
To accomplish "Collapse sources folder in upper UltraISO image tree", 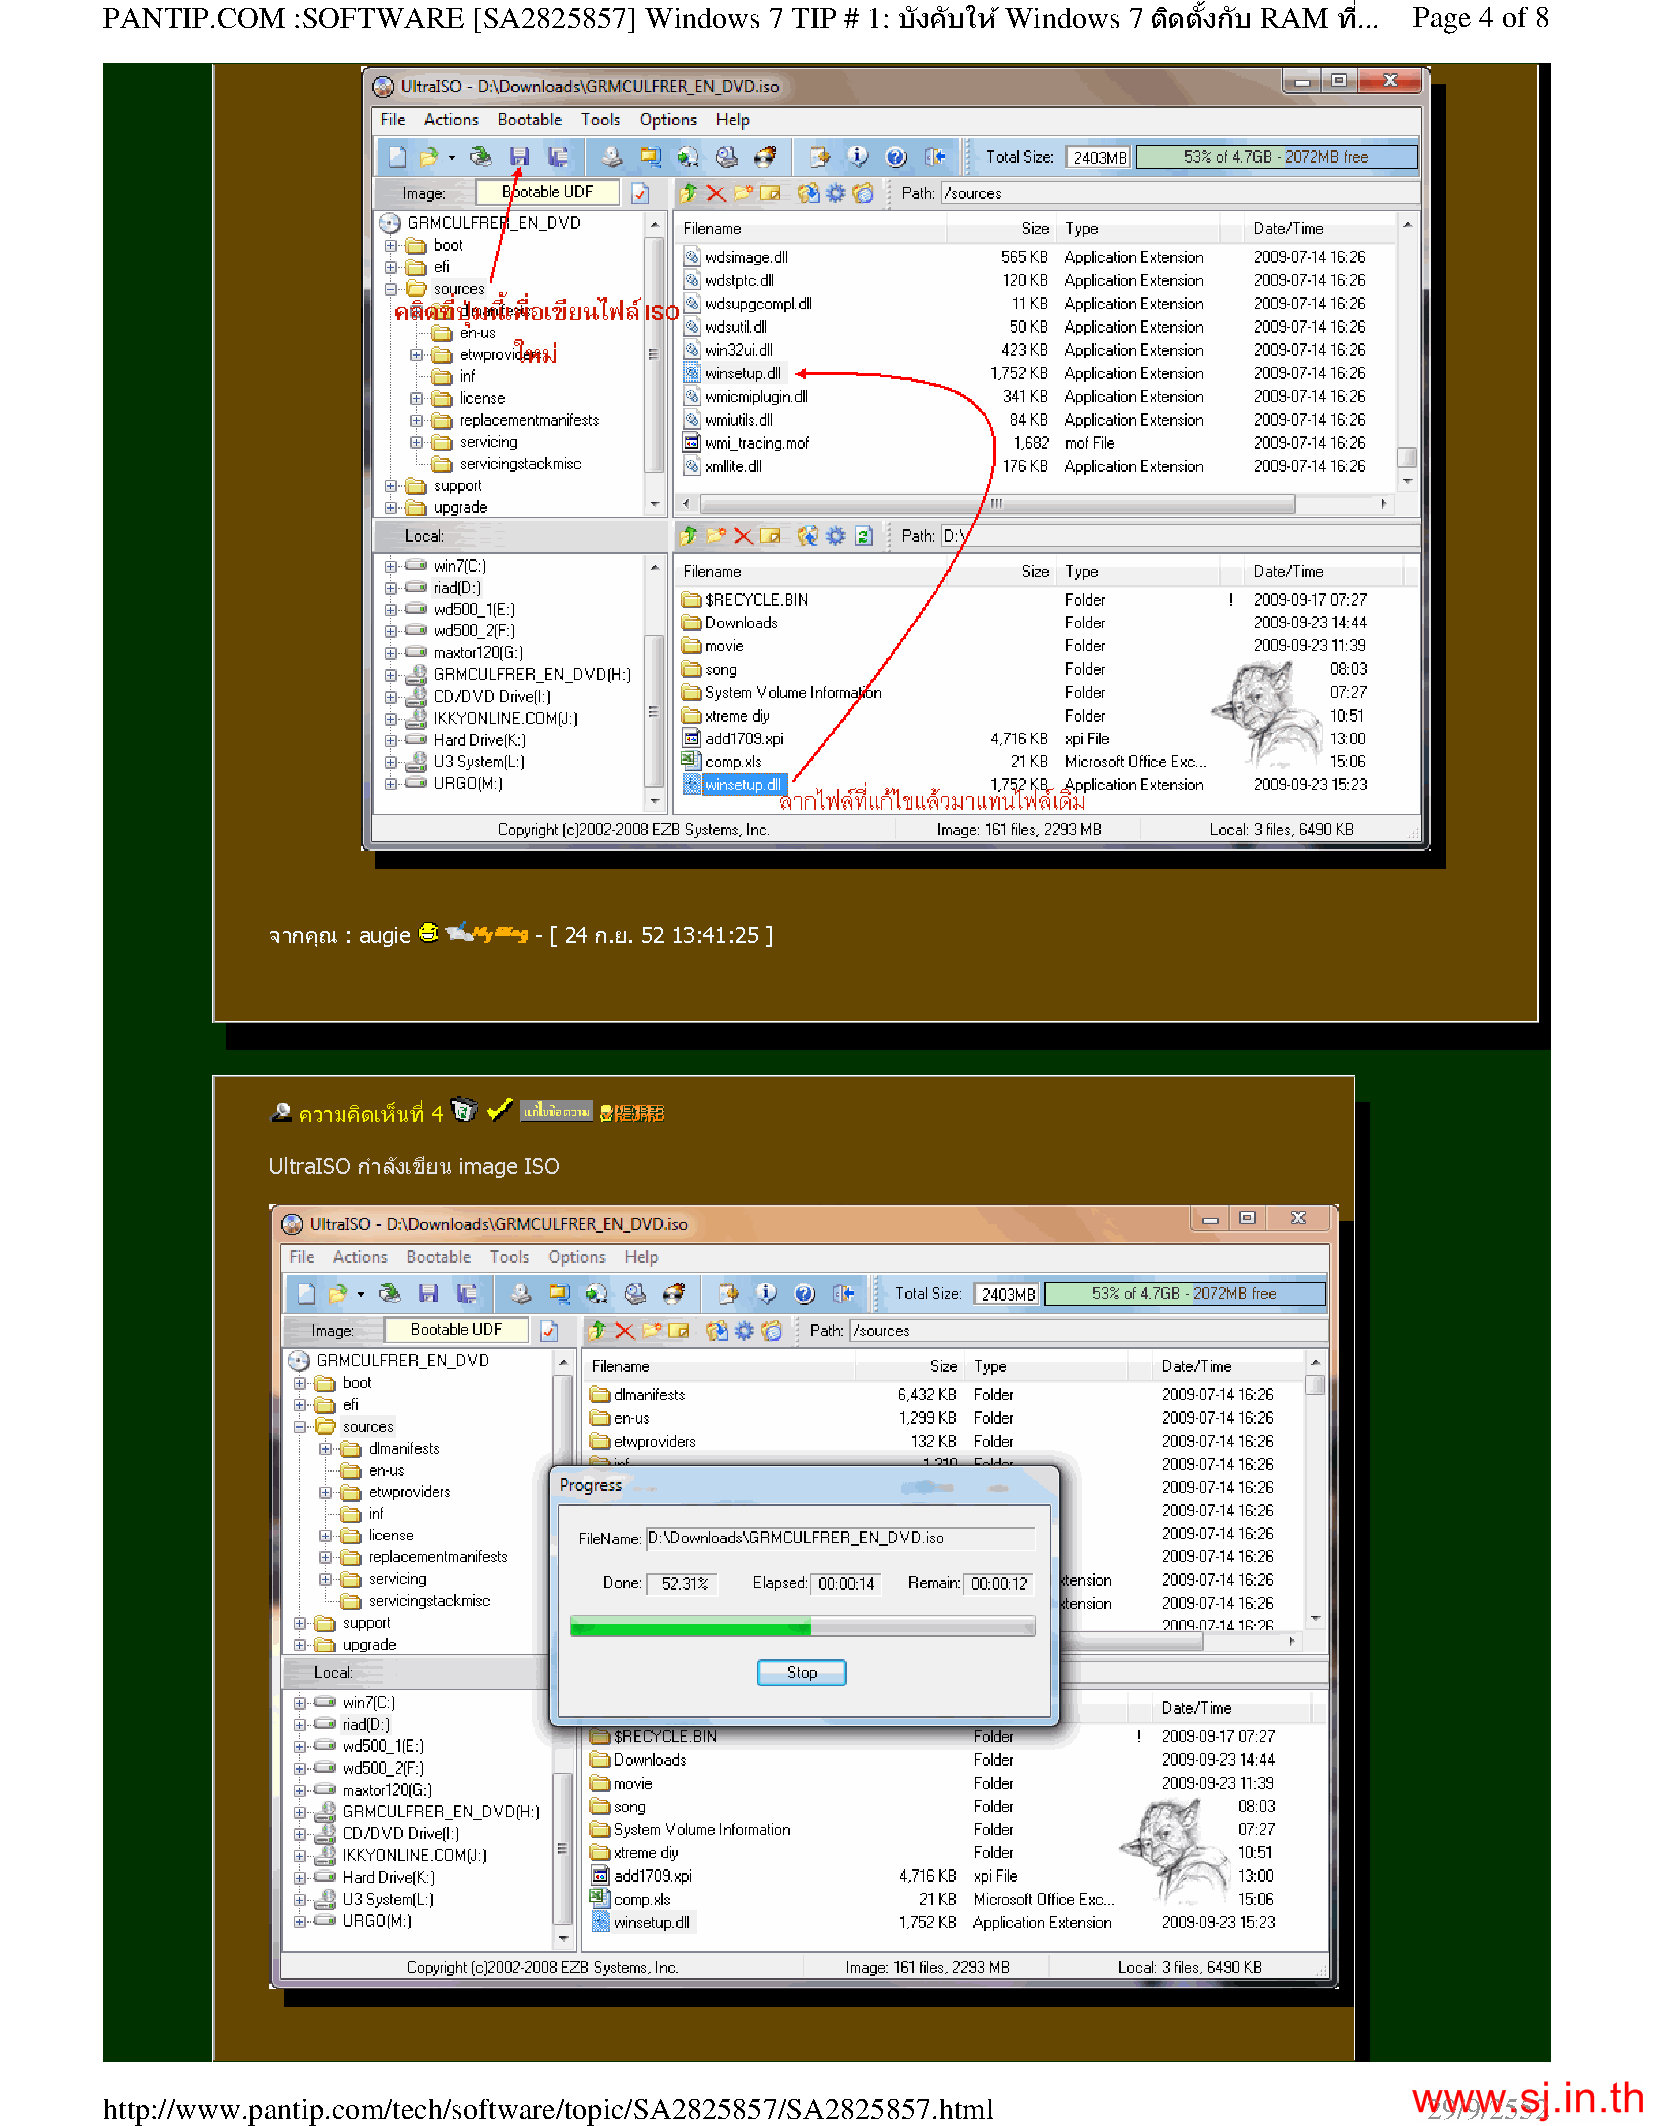I will pyautogui.click(x=391, y=290).
